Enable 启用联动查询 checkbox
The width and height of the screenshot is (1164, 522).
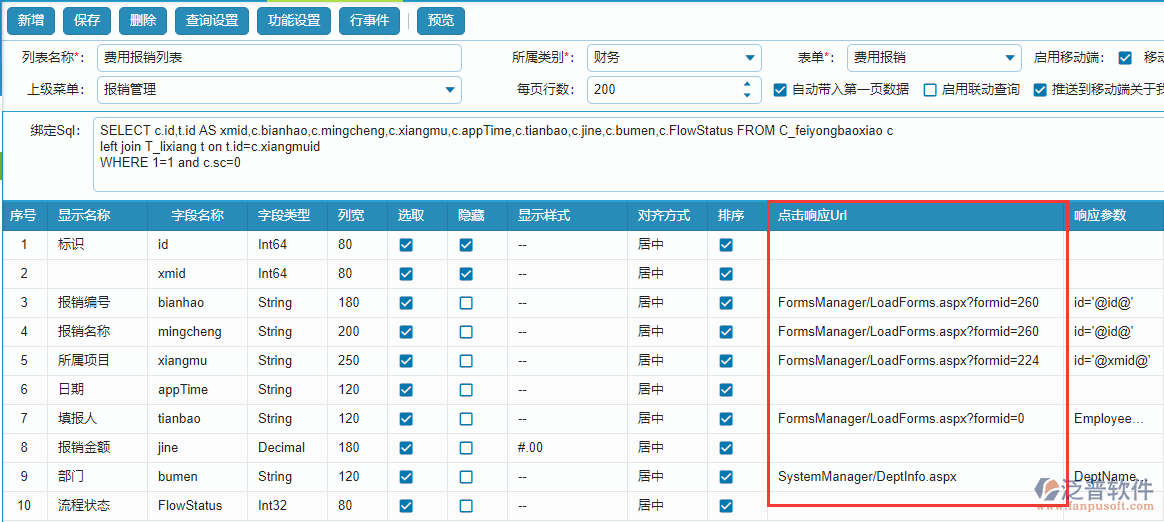click(x=929, y=90)
